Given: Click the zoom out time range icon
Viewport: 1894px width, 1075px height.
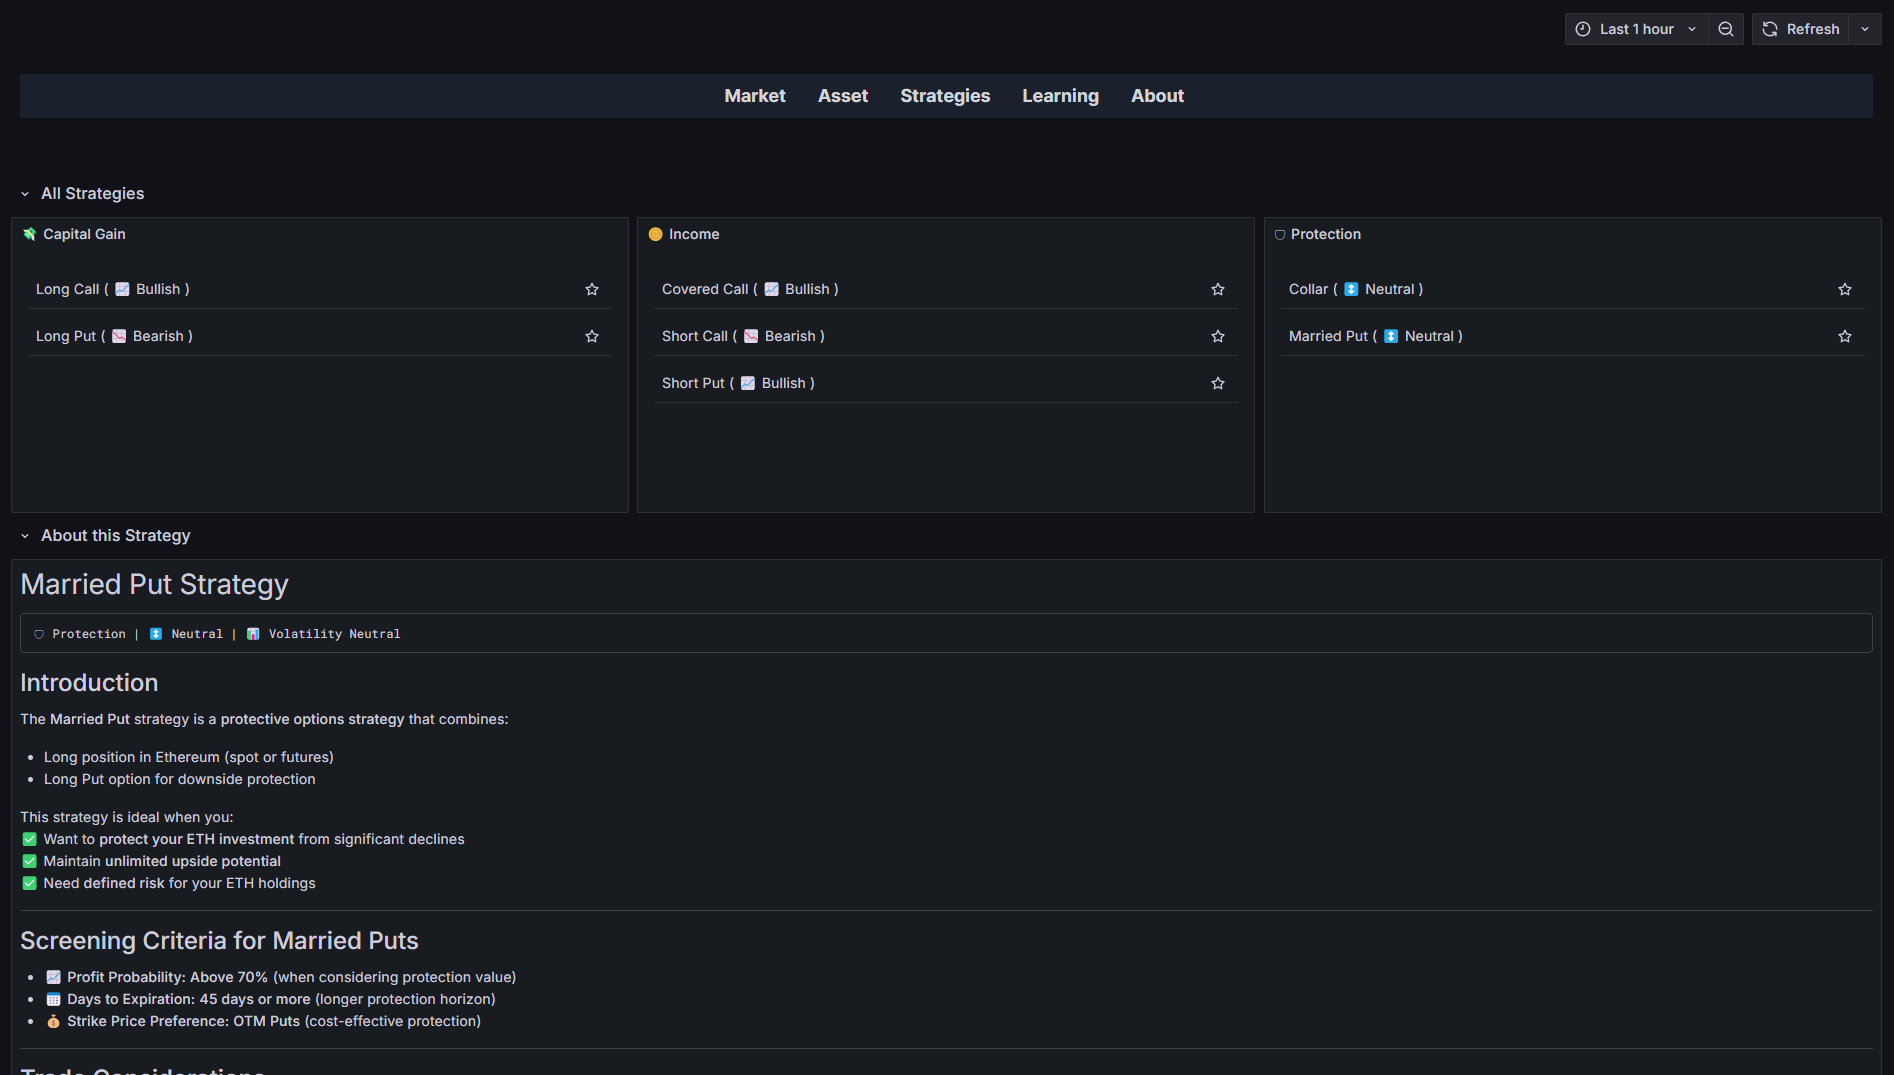Looking at the screenshot, I should [x=1726, y=29].
